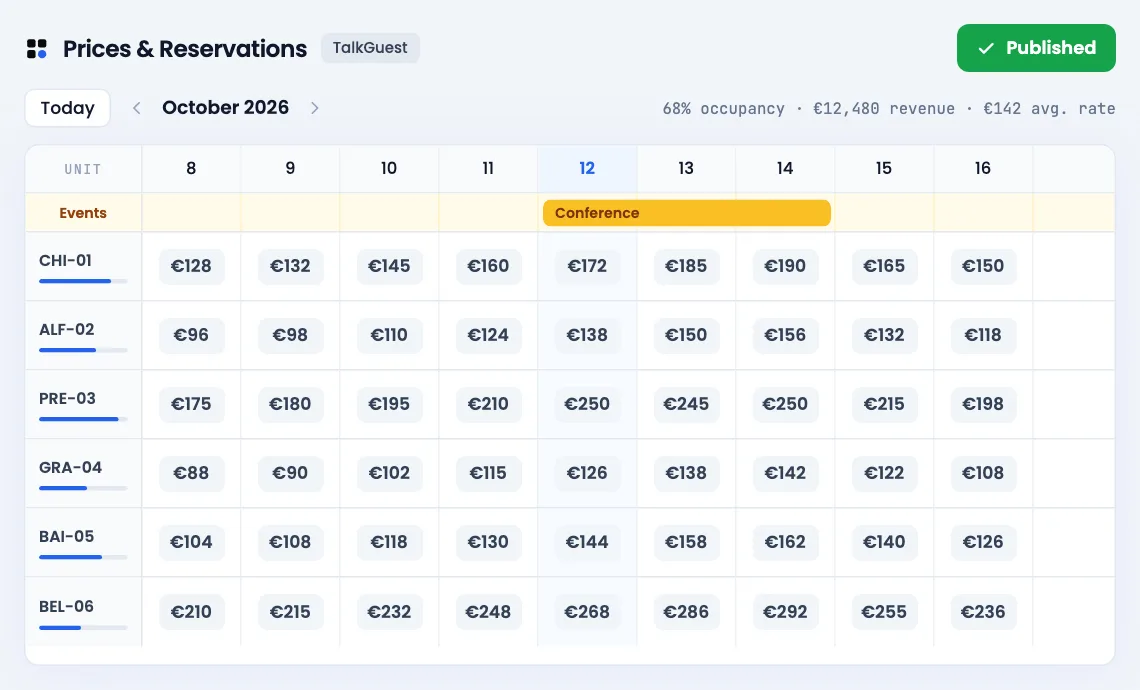Edit BEL-06 price €292 on day 14
The image size is (1140, 690).
[x=785, y=612]
